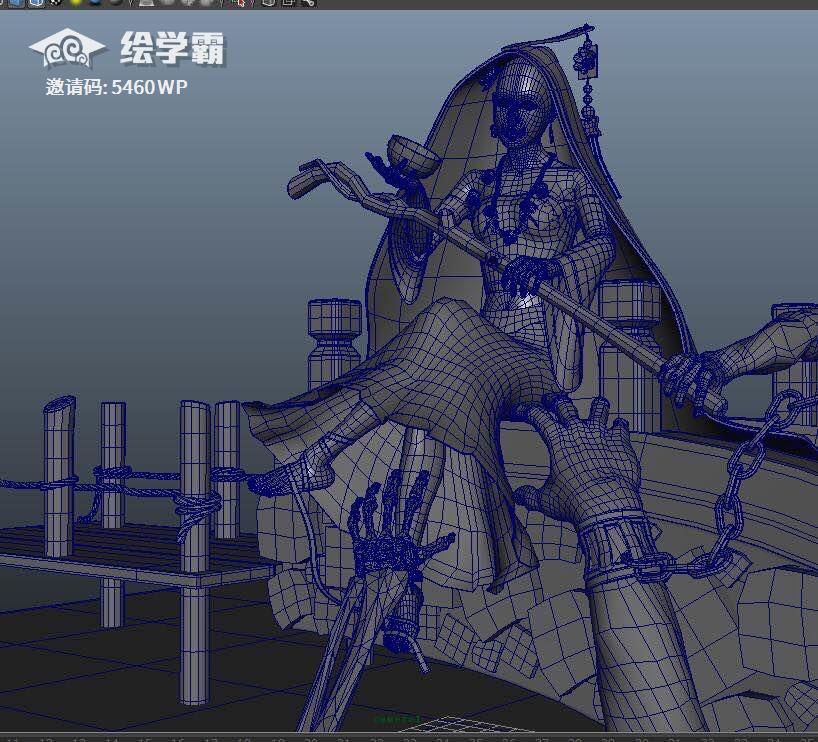Enable textured display via the checker icon
Screen dimensions: 818x742
tap(55, 2)
